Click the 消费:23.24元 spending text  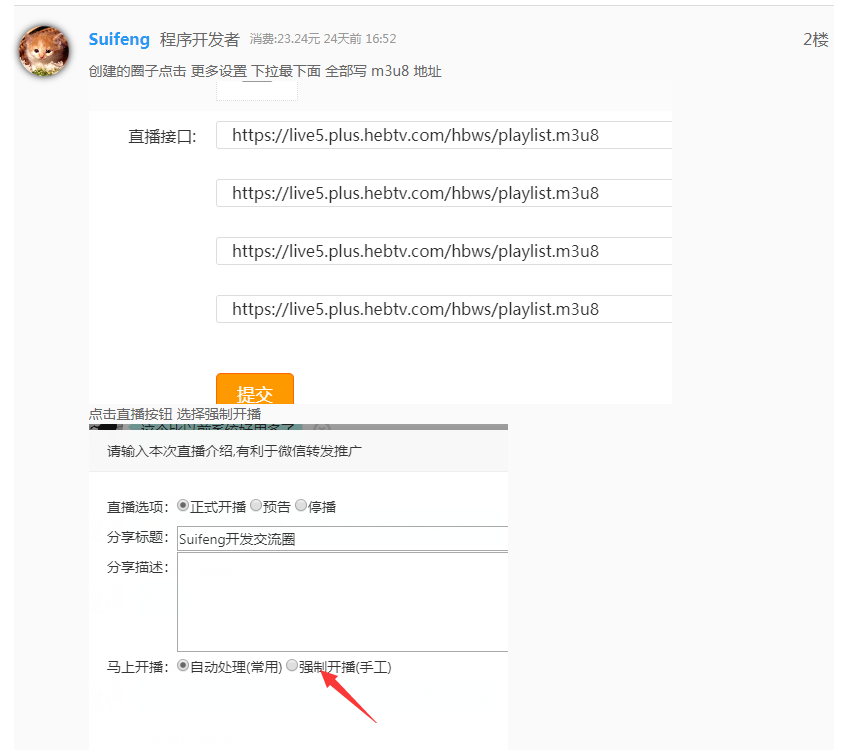[x=285, y=40]
